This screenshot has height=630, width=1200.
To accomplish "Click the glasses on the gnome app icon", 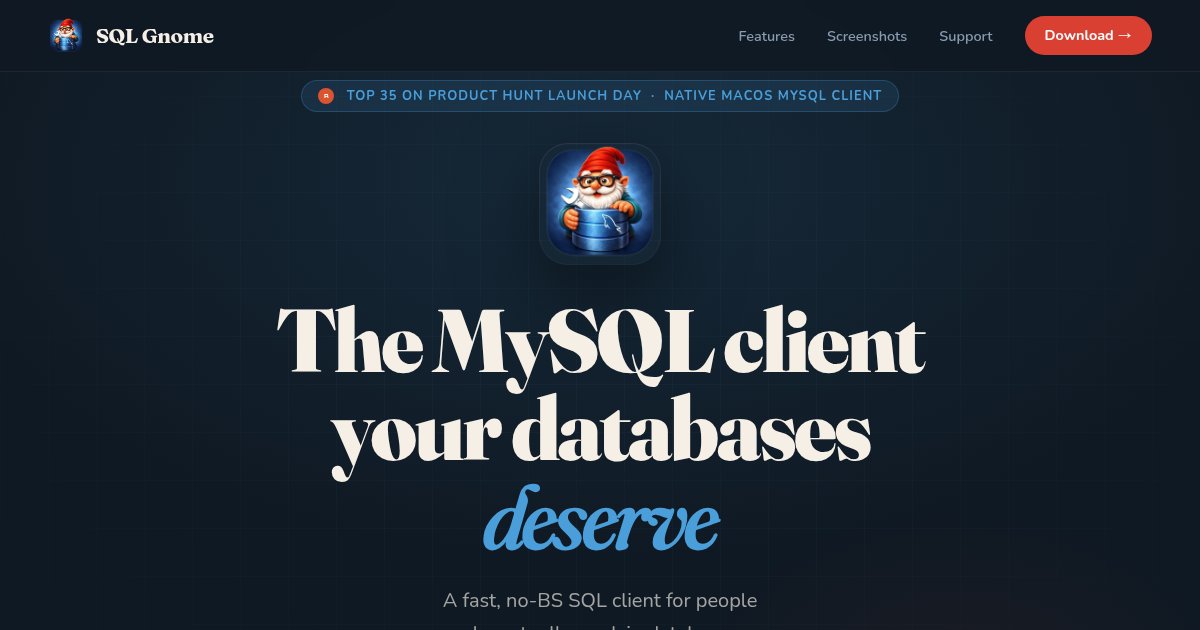I will (x=597, y=181).
